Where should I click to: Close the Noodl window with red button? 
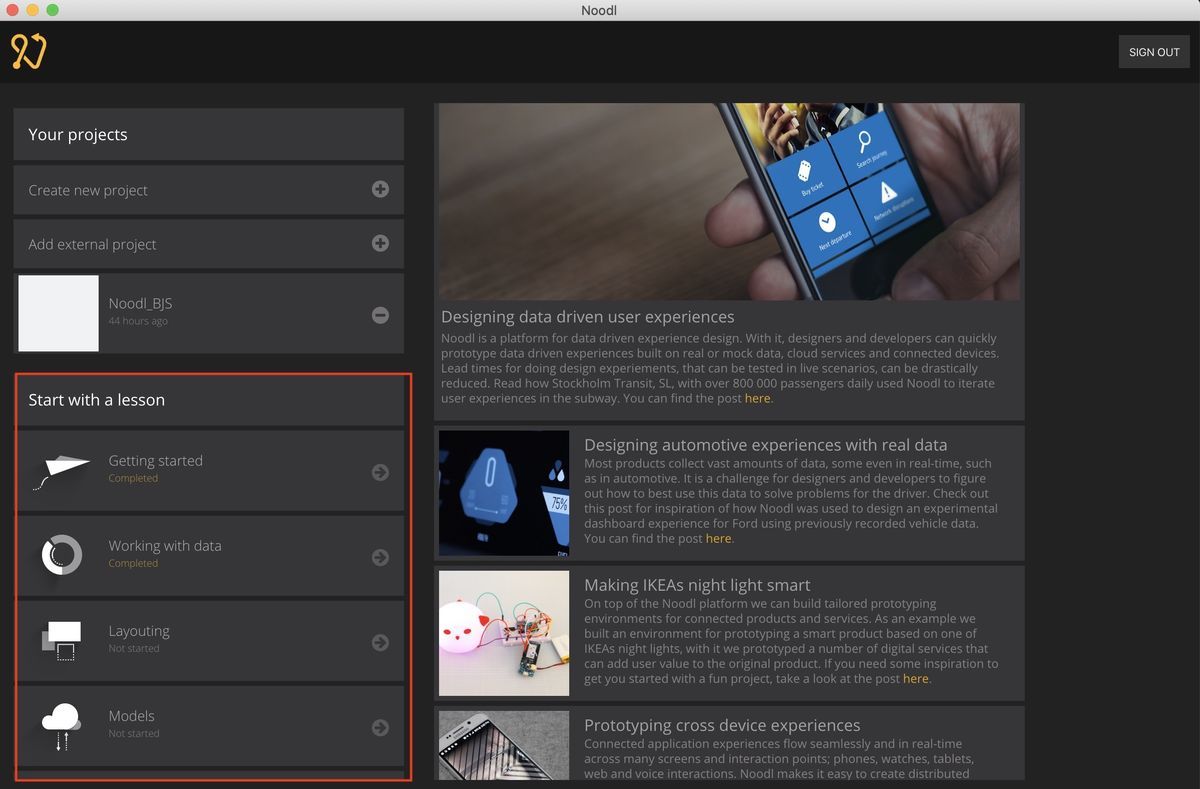[x=13, y=10]
